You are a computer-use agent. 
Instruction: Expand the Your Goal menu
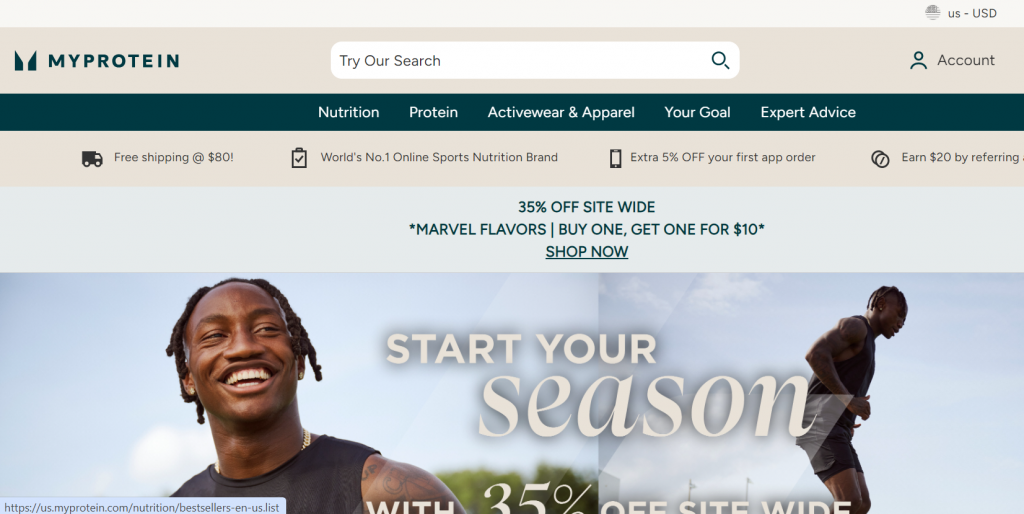coord(697,112)
